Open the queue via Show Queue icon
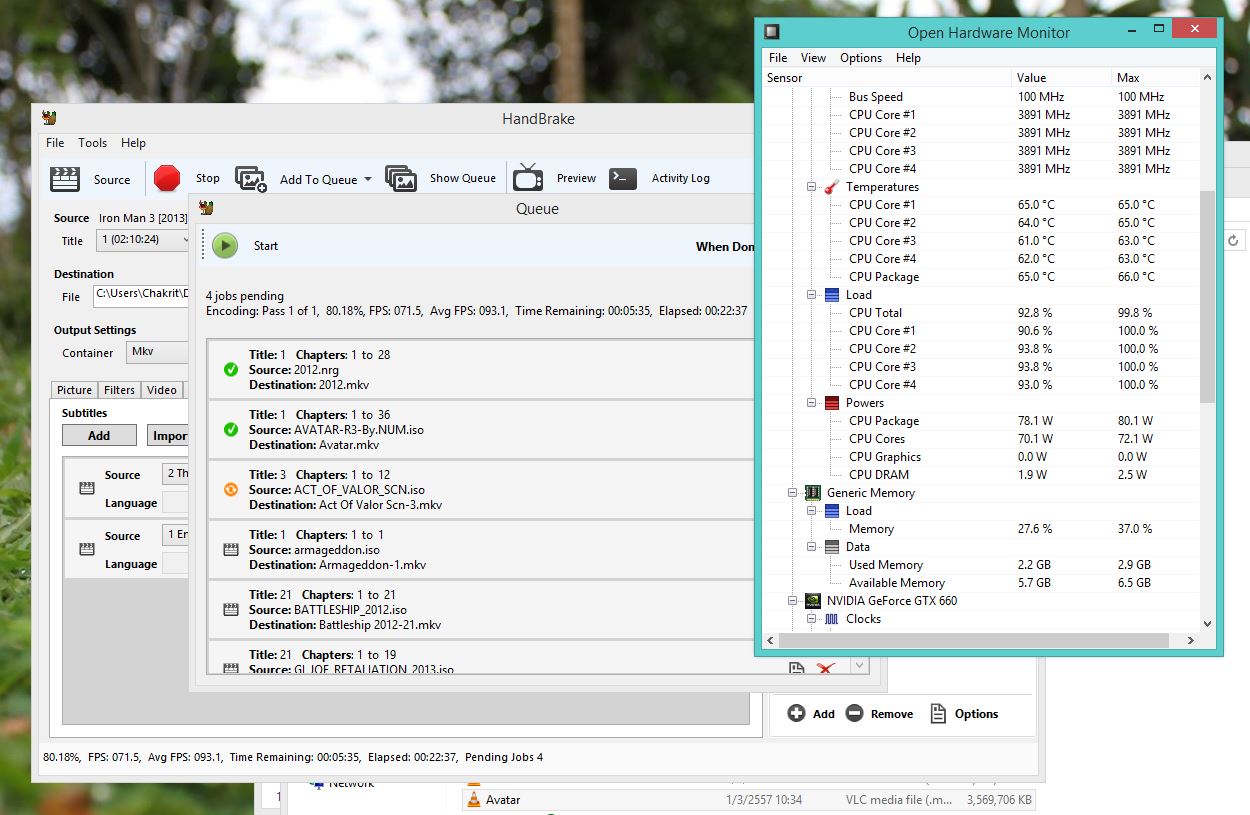This screenshot has width=1250, height=815. (x=401, y=179)
